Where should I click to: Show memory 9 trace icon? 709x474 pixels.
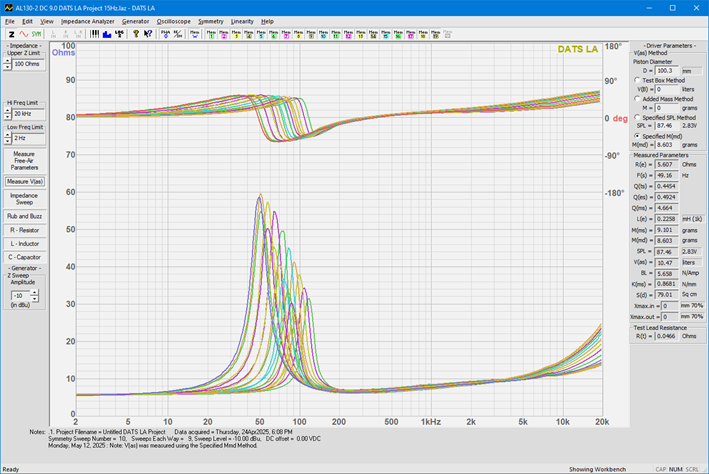(311, 34)
